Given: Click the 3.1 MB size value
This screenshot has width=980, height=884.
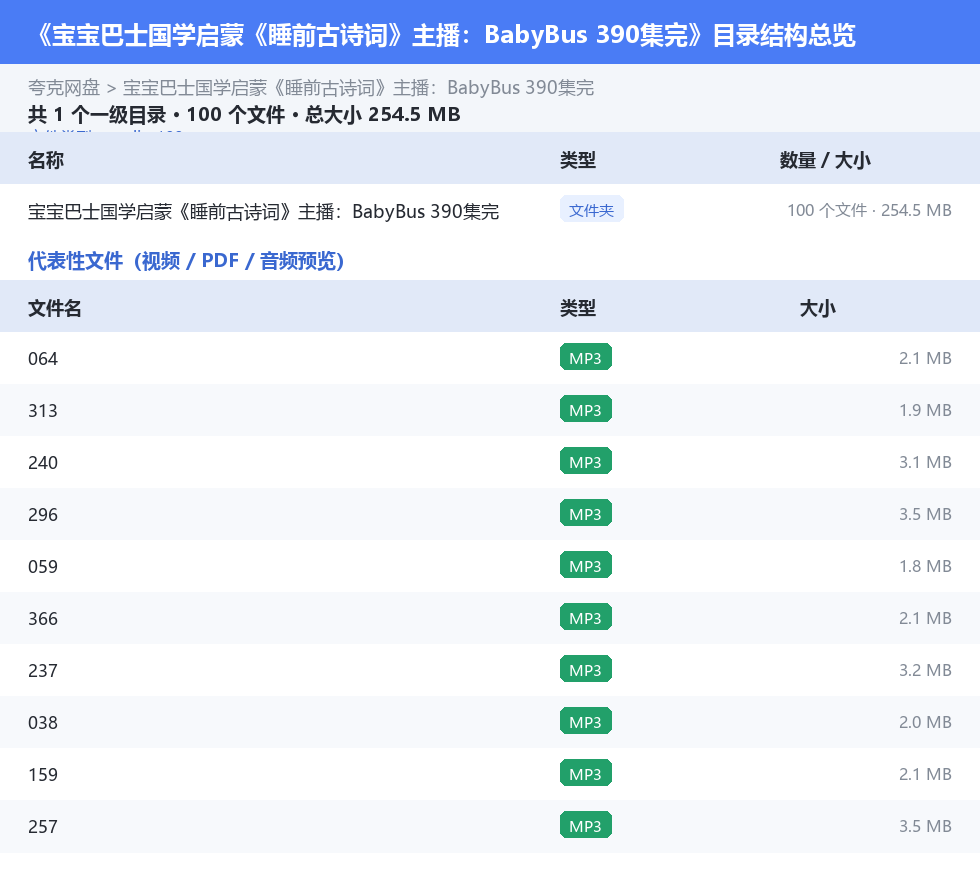Looking at the screenshot, I should [x=925, y=462].
